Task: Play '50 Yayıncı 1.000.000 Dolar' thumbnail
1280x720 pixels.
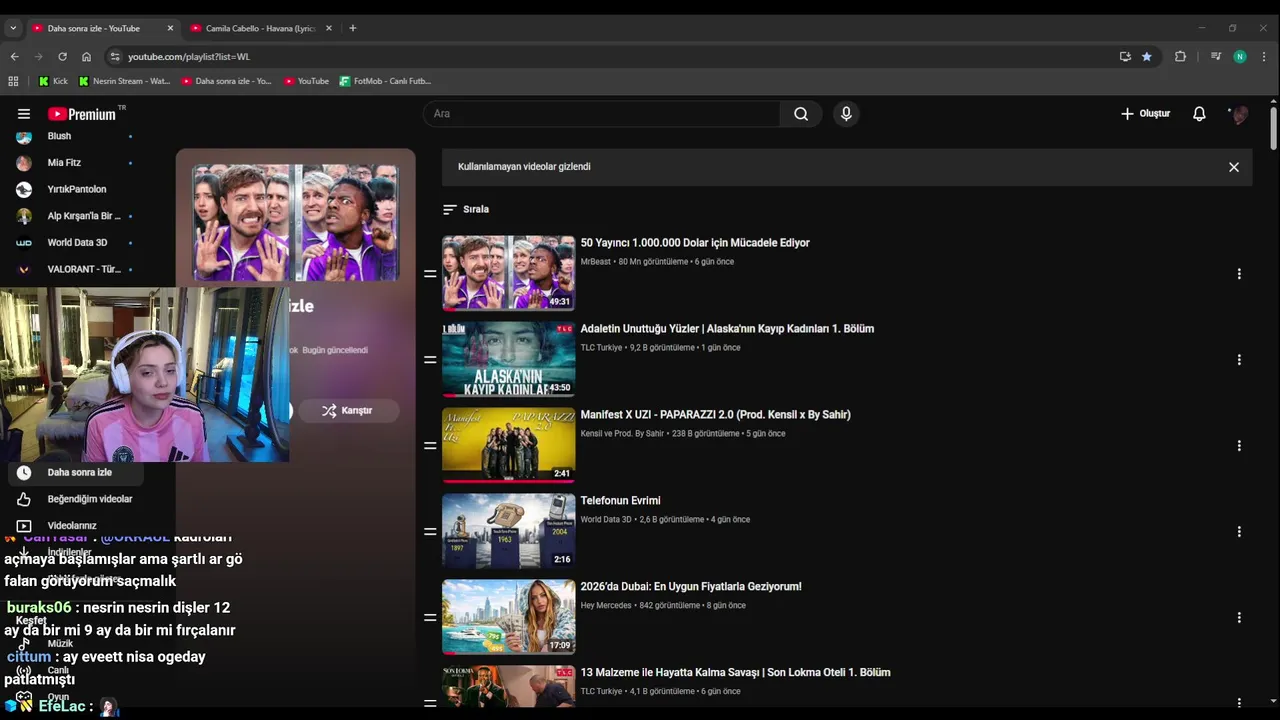Action: [508, 273]
